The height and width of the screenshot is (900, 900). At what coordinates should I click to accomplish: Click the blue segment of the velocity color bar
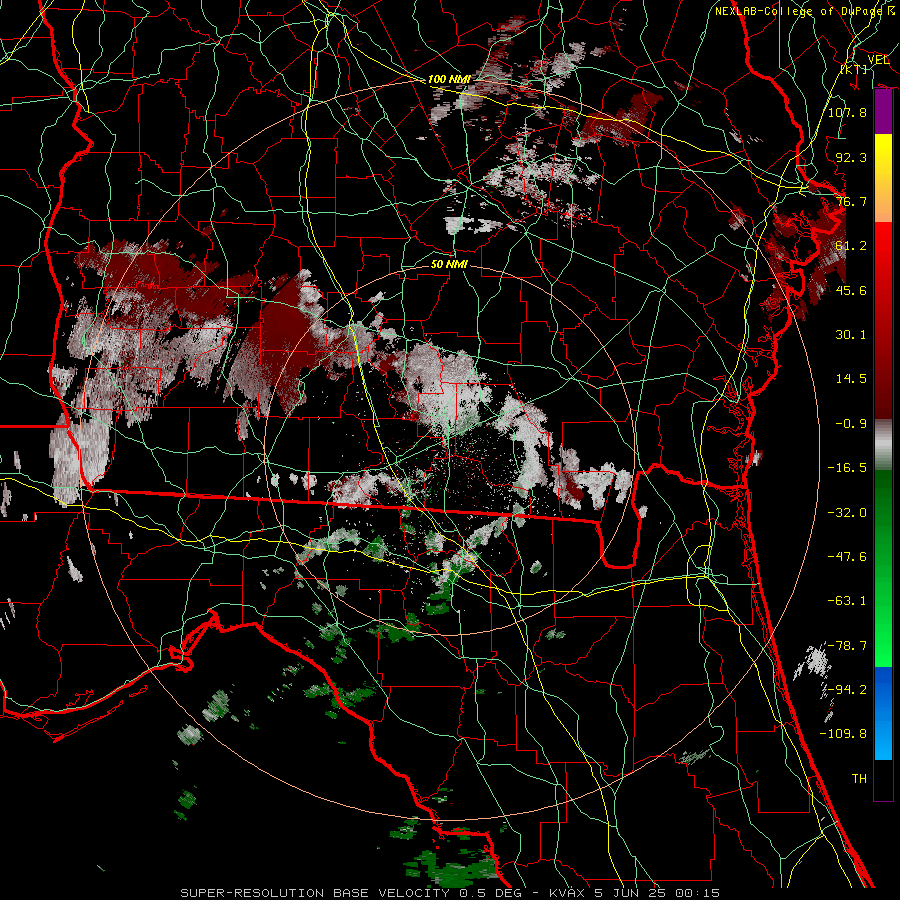click(883, 713)
